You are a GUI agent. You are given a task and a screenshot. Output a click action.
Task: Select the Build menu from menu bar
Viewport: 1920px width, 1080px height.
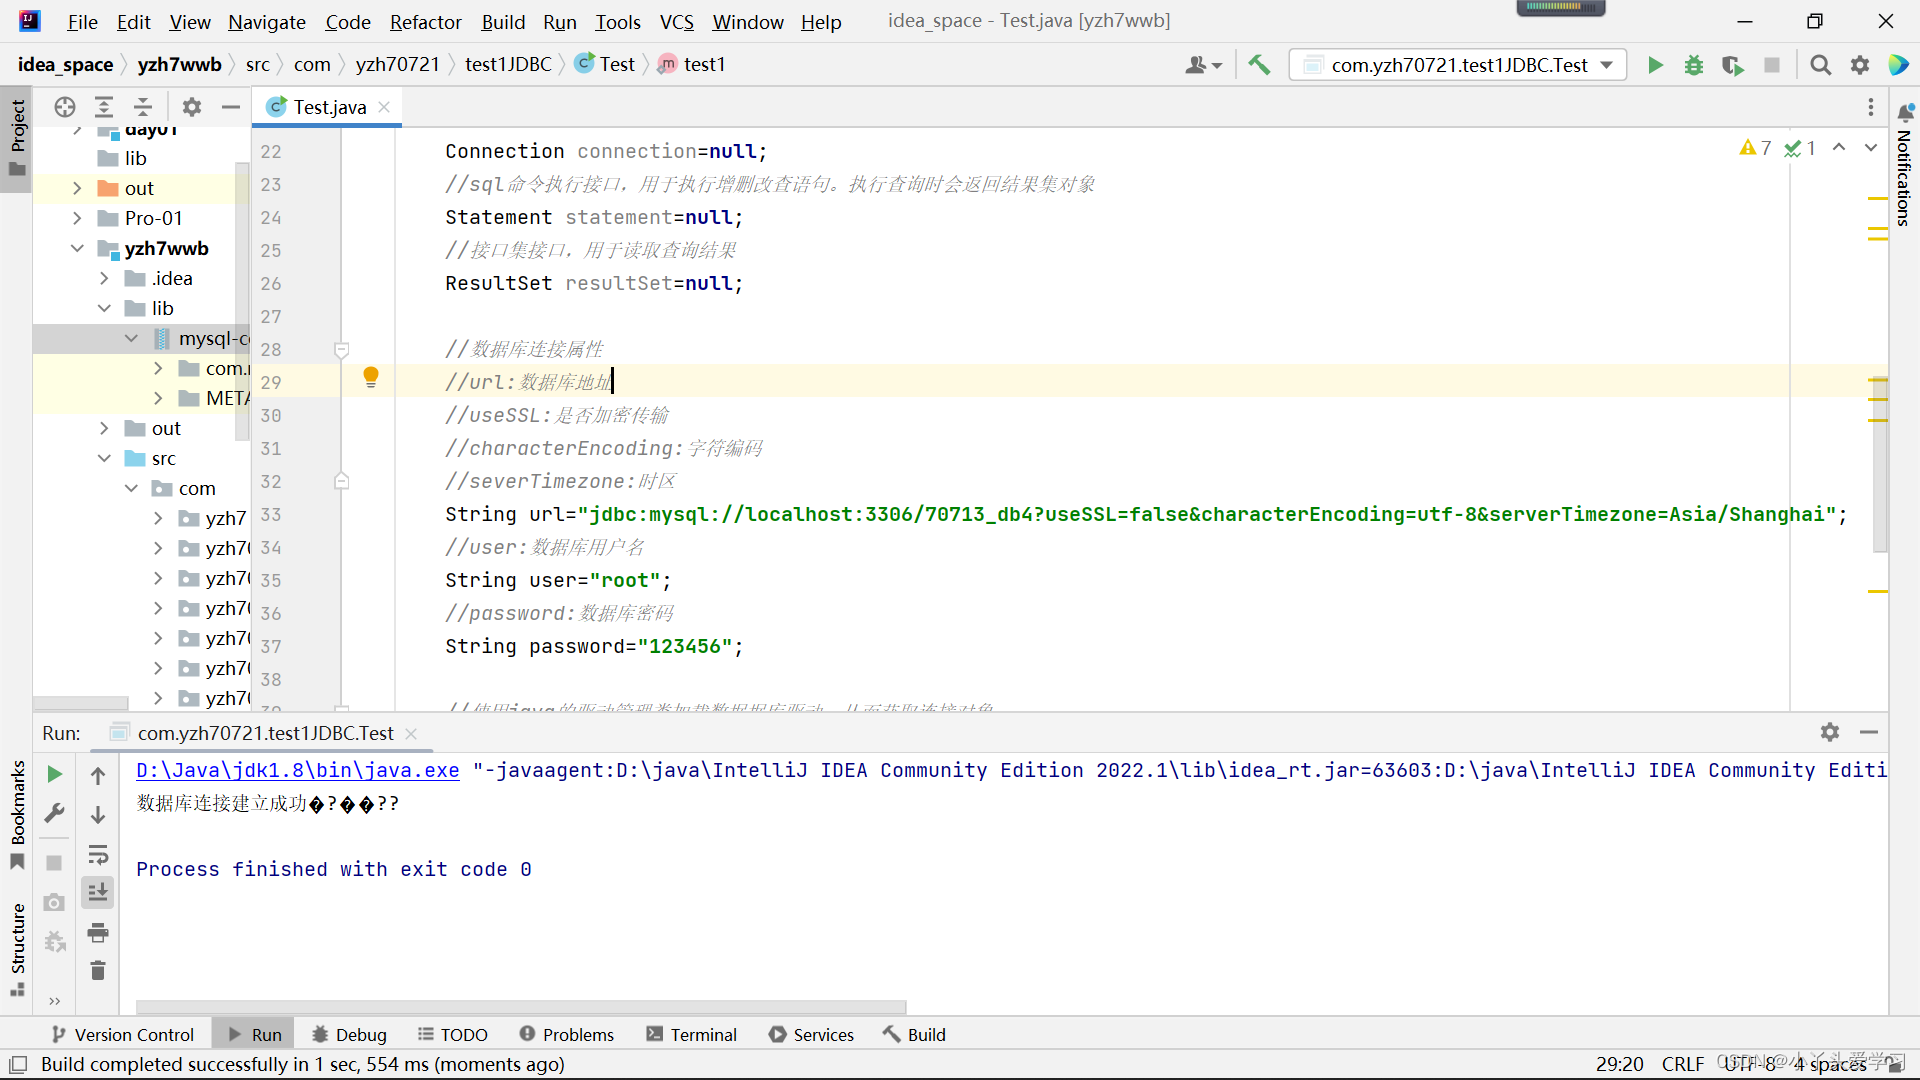pos(504,21)
